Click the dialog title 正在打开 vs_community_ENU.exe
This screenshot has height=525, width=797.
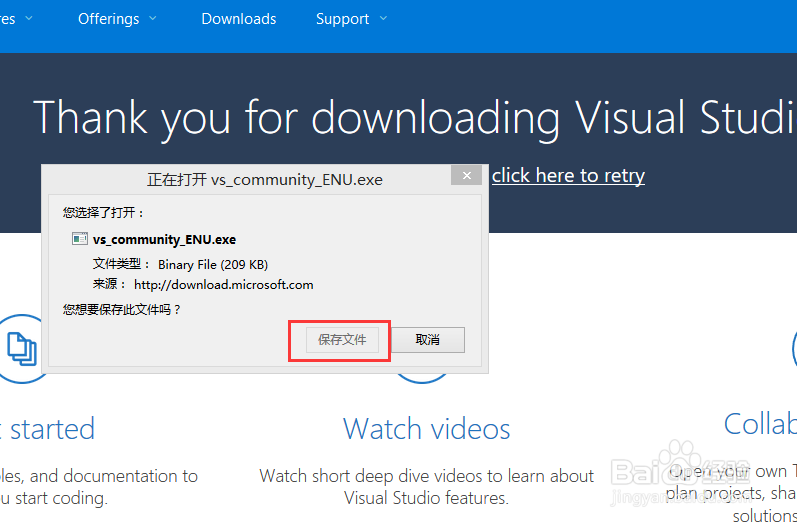[x=265, y=180]
